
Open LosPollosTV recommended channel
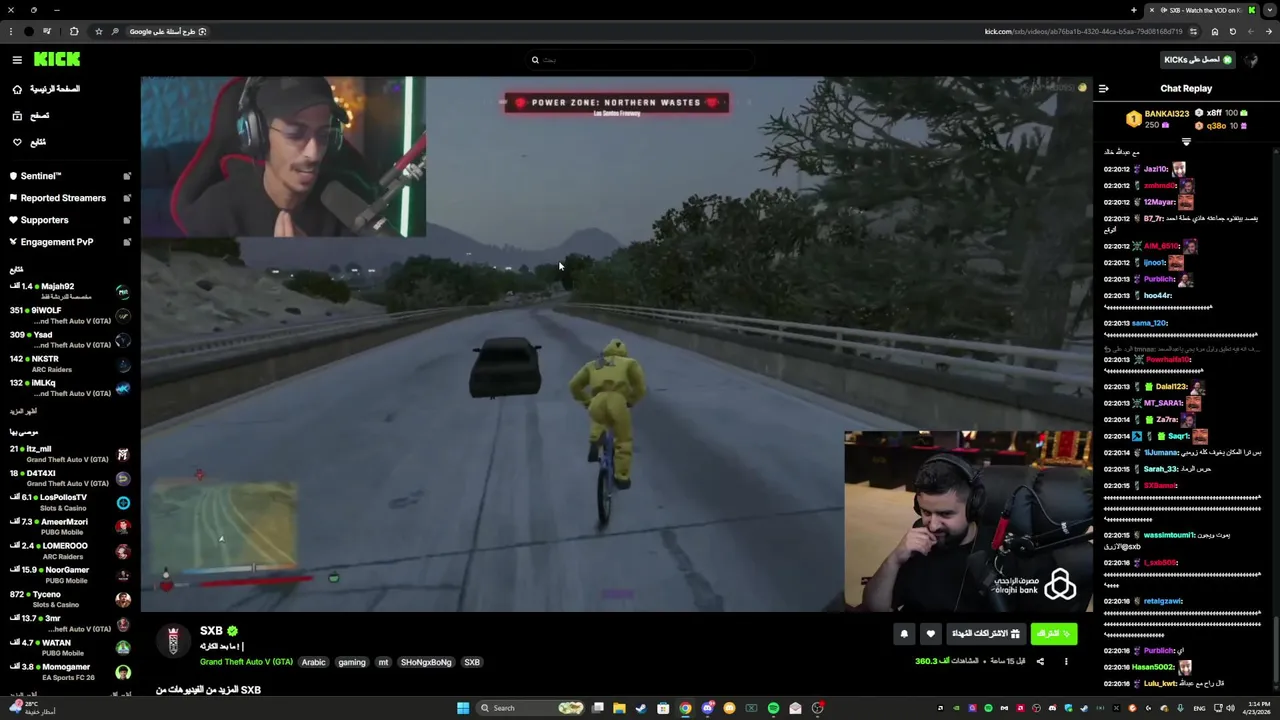(70, 502)
